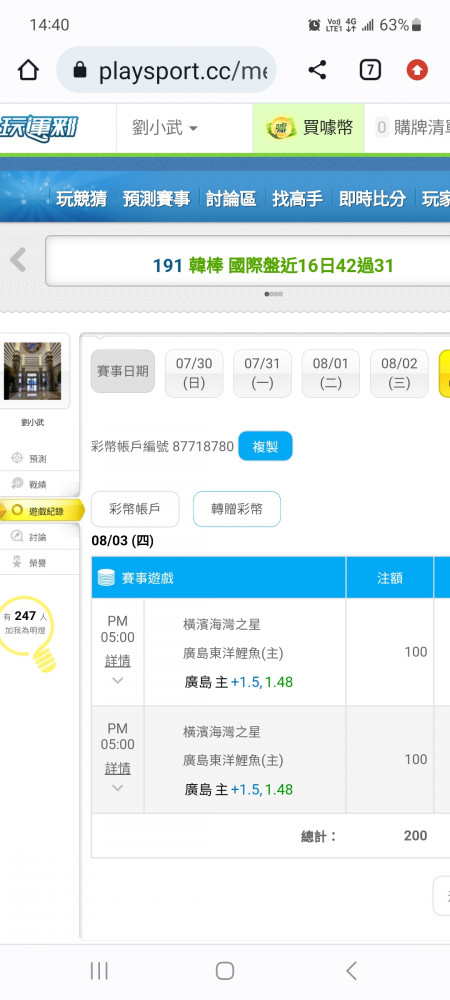The image size is (450, 1000).
Task: Tap account number 87718780 text
Action: tap(203, 446)
